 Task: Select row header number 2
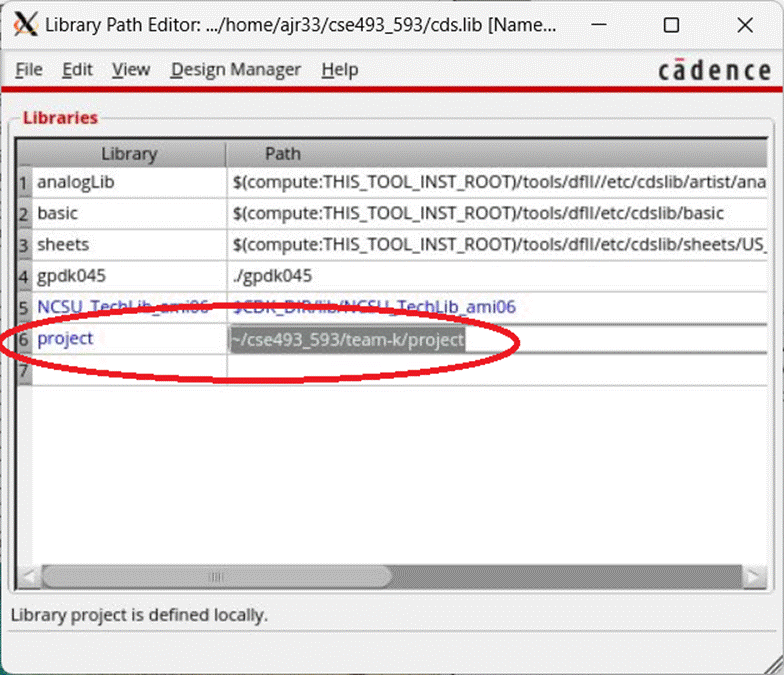click(x=24, y=214)
